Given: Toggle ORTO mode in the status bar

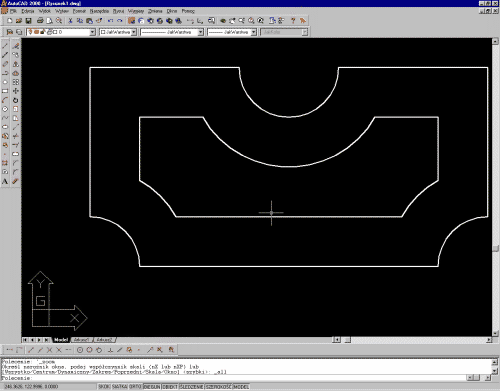Looking at the screenshot, I should click(x=135, y=387).
